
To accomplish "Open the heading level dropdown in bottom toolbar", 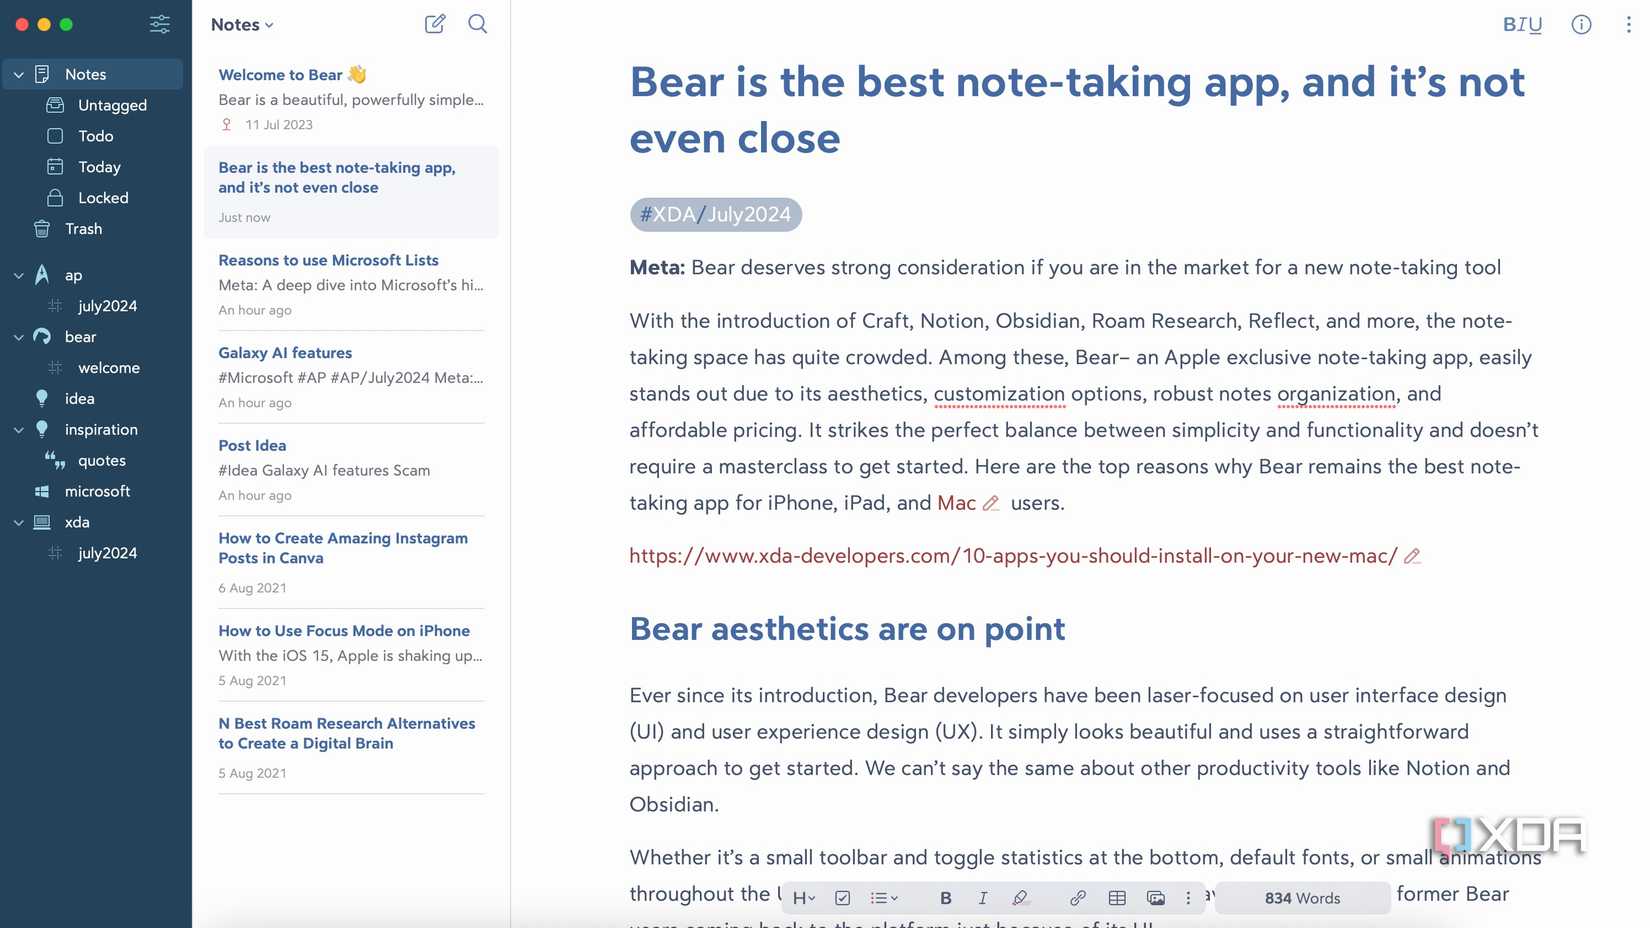I will (802, 897).
